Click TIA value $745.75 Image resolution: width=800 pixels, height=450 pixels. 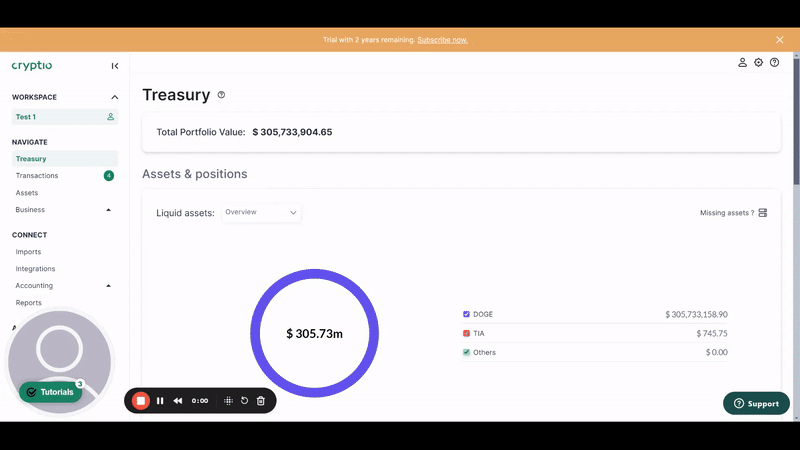712,333
